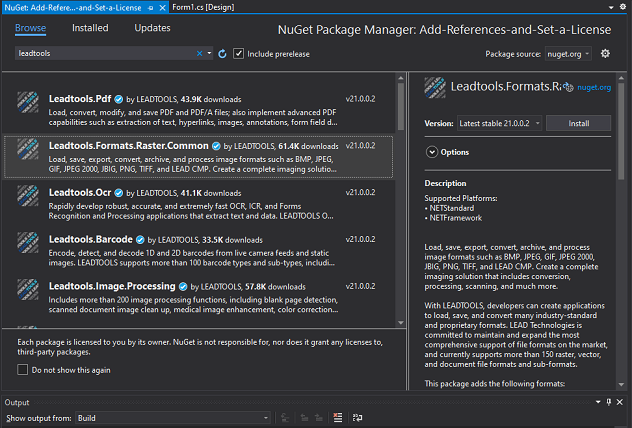Find message in code in Output toolbar

point(285,418)
